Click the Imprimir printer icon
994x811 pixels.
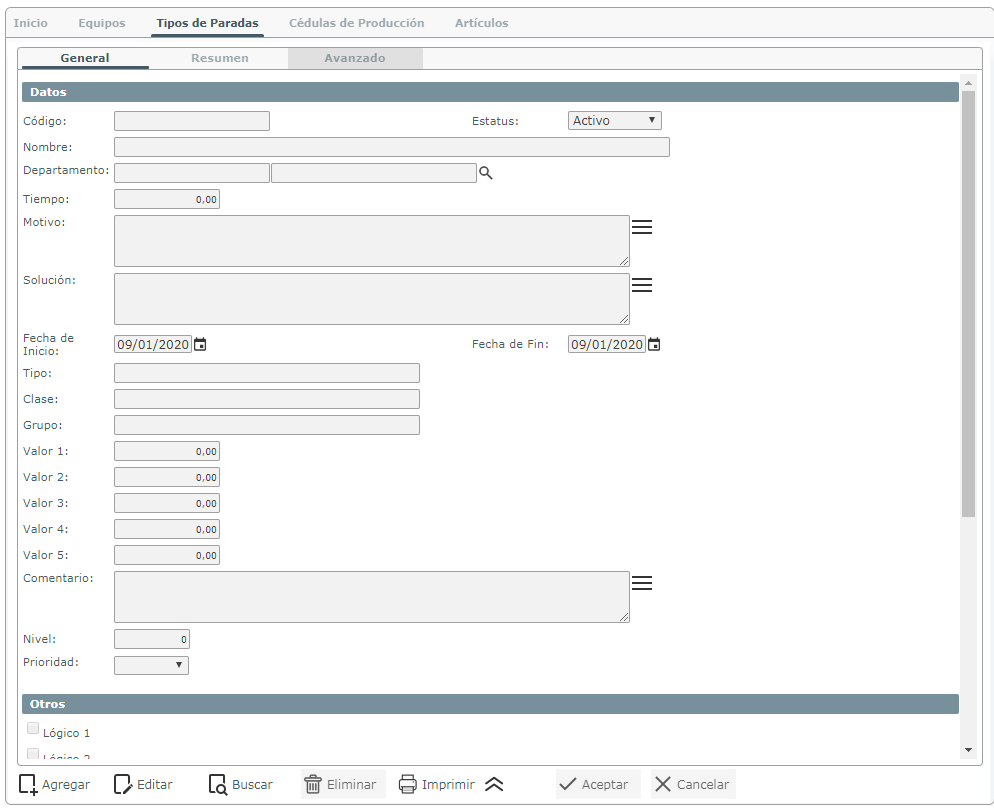click(x=408, y=785)
